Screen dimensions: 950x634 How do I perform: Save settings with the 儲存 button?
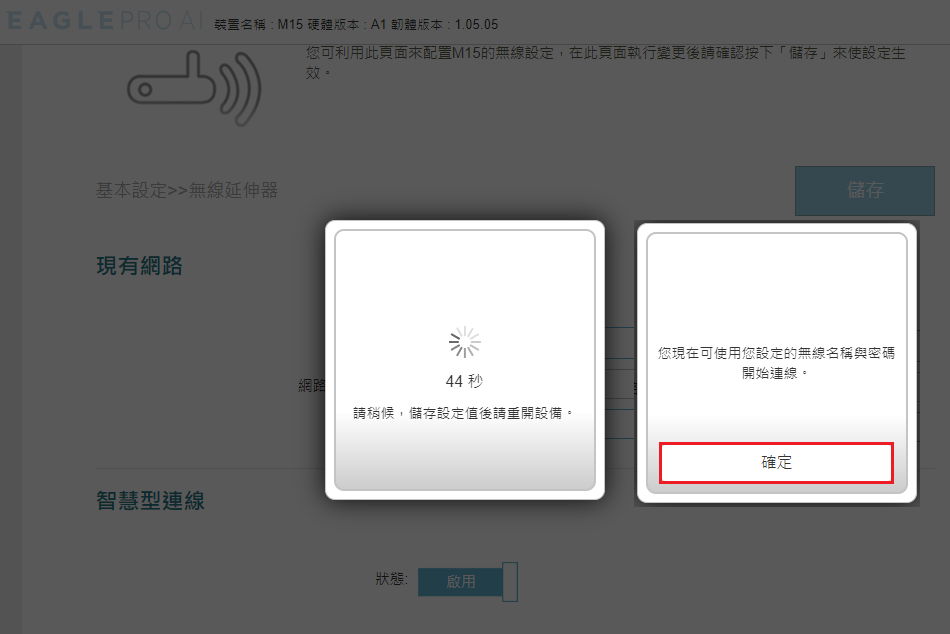865,190
